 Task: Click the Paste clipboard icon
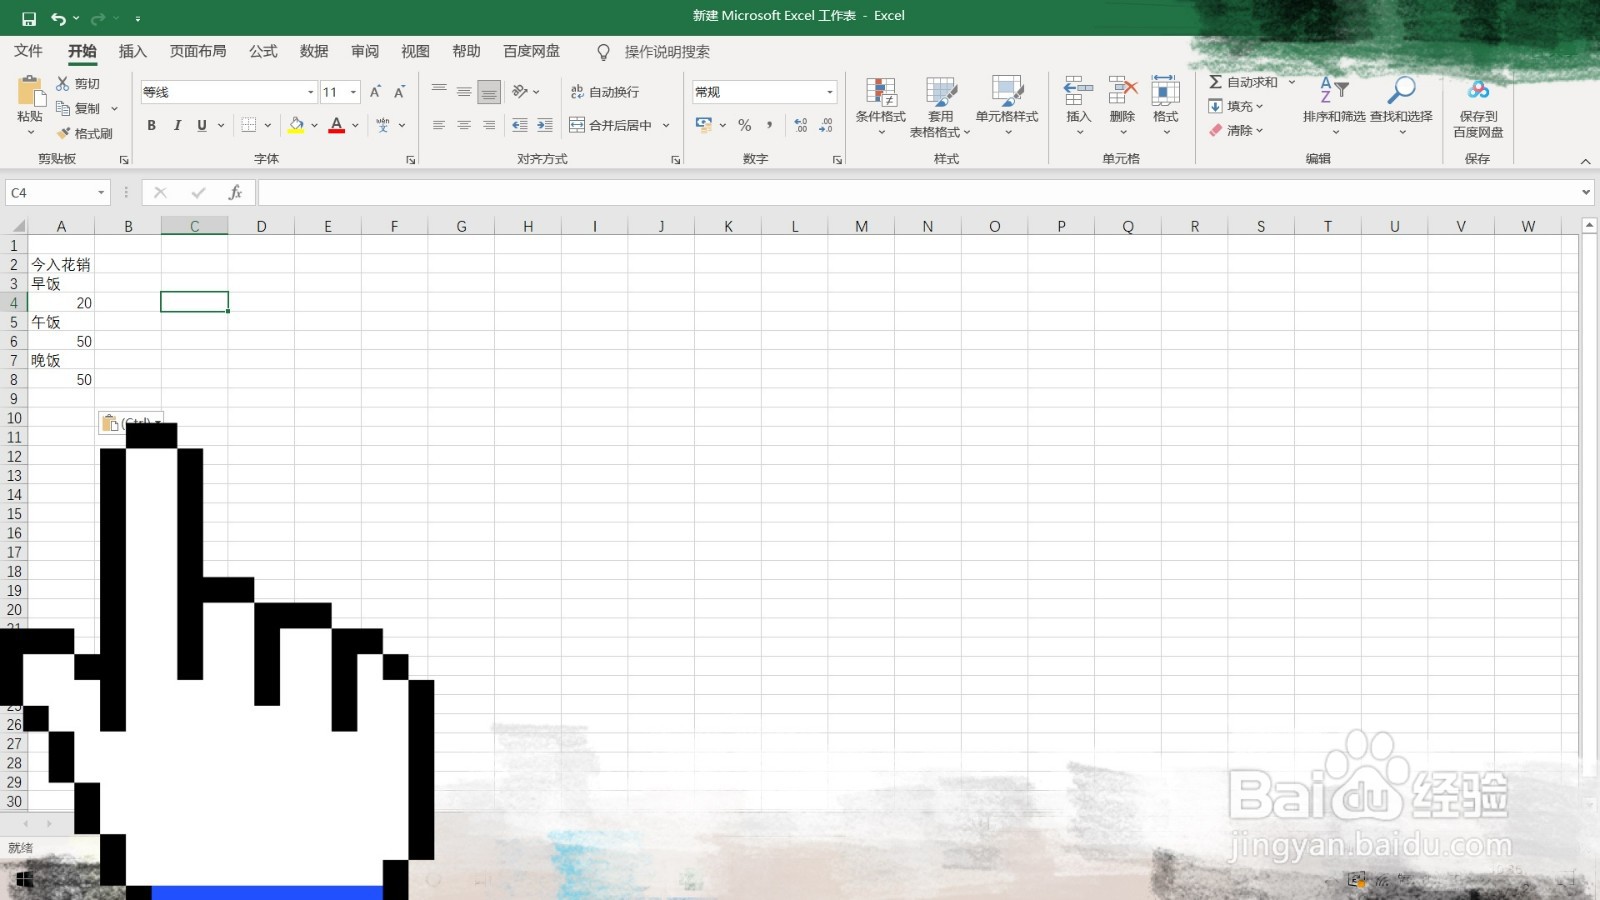[x=30, y=92]
